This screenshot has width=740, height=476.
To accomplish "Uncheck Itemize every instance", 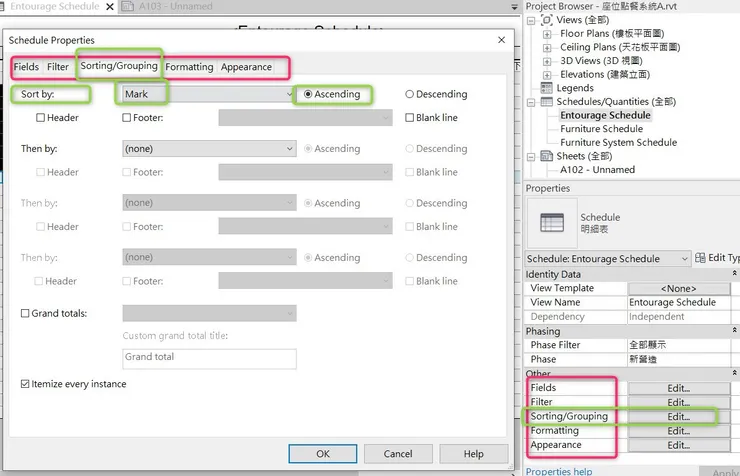I will [x=25, y=384].
